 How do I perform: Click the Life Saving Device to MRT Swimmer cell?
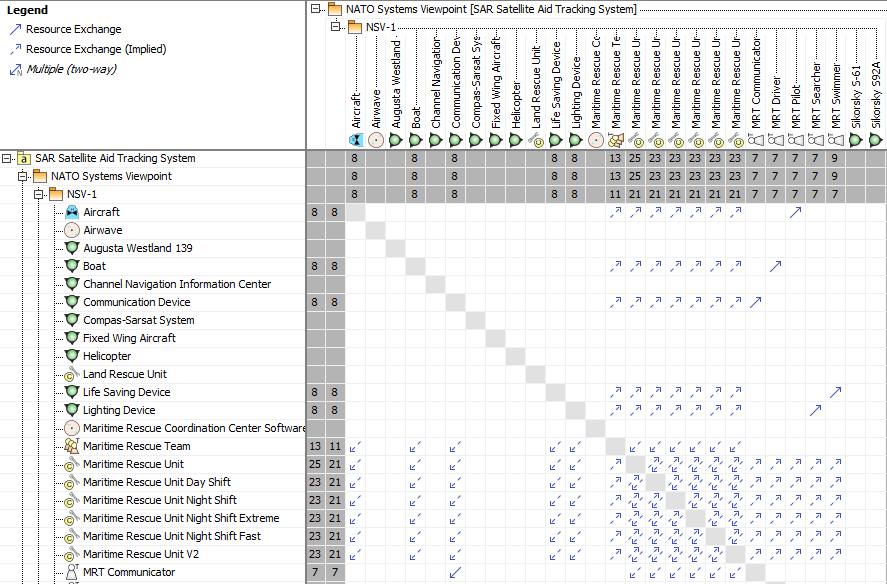click(x=836, y=392)
